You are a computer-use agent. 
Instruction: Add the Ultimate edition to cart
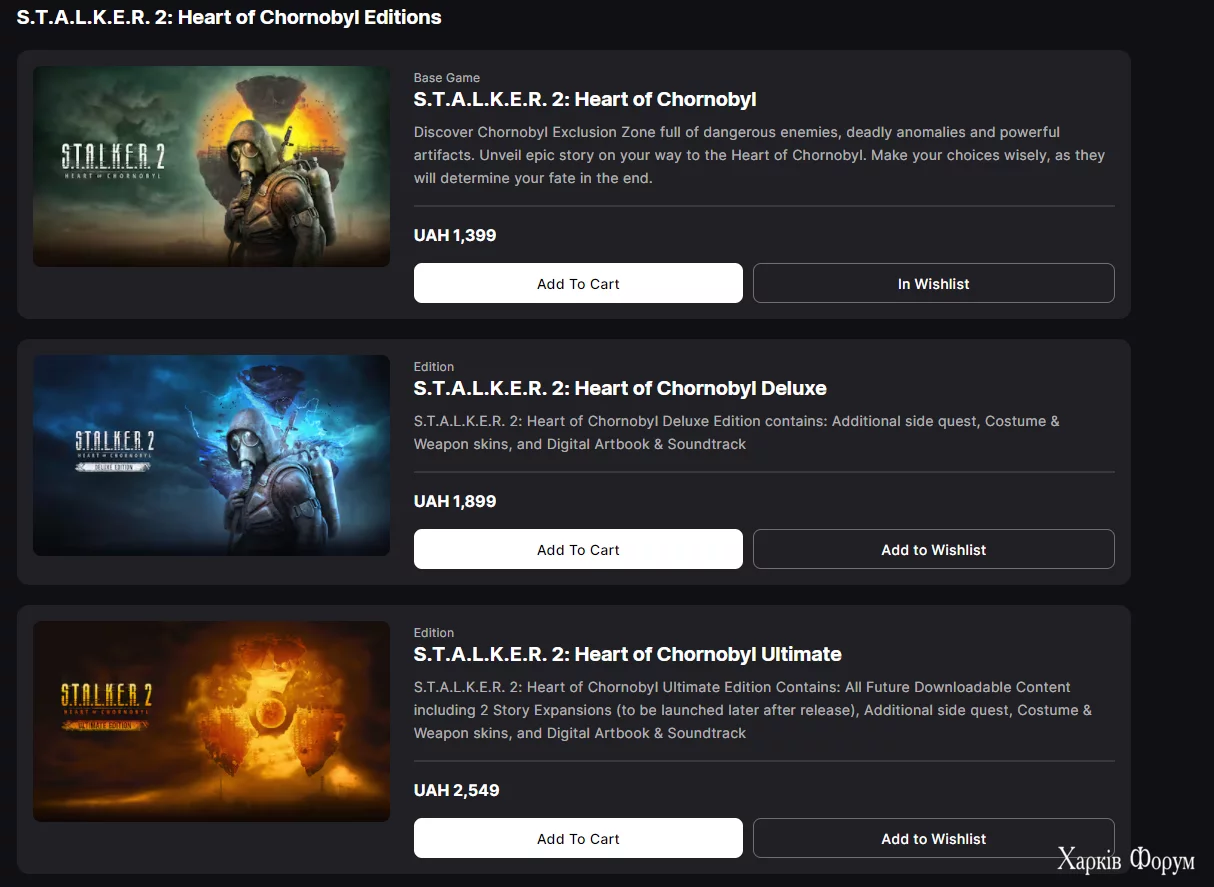(x=578, y=838)
